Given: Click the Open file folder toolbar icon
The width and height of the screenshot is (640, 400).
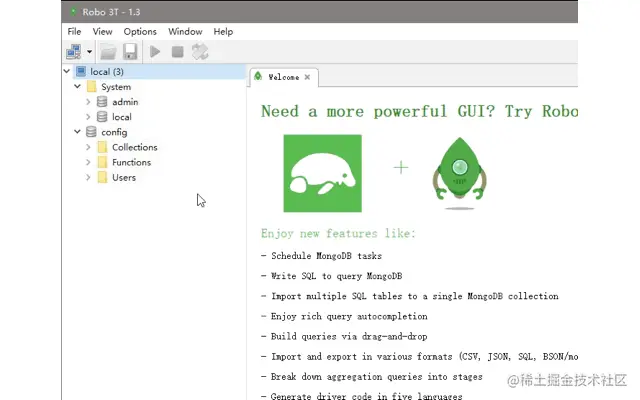Looking at the screenshot, I should point(108,52).
